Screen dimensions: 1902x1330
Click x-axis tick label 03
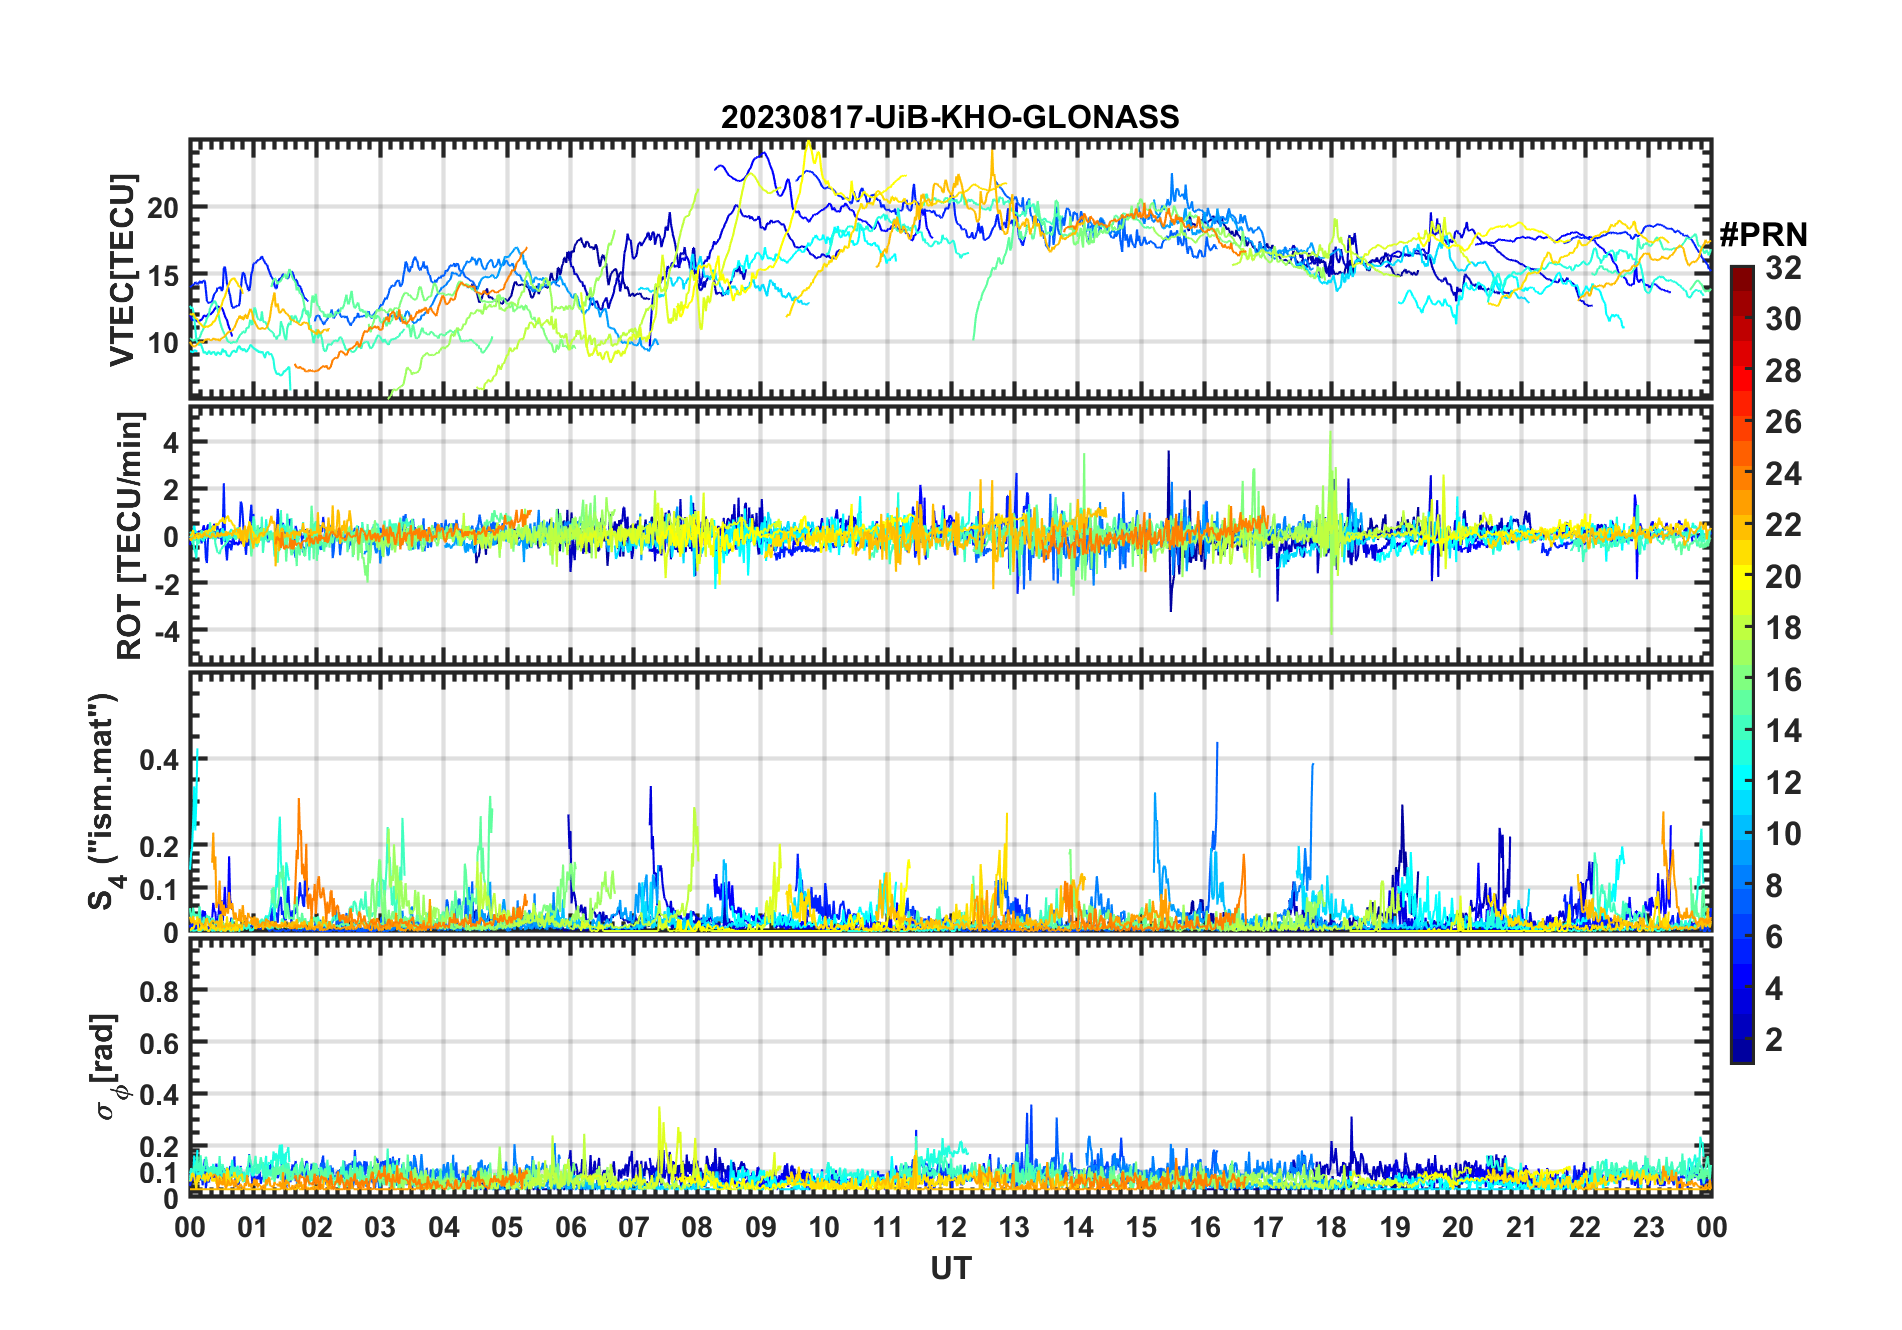click(381, 1227)
